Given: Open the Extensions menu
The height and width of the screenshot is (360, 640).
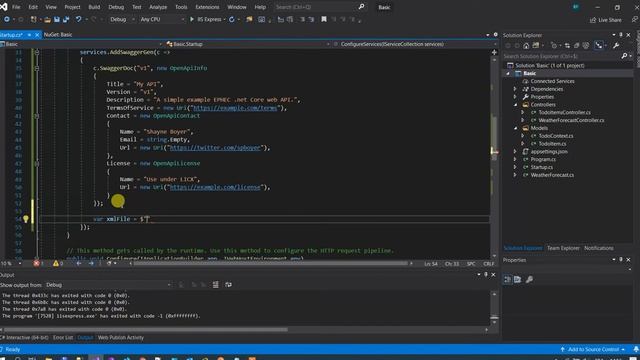Looking at the screenshot, I should (x=207, y=7).
